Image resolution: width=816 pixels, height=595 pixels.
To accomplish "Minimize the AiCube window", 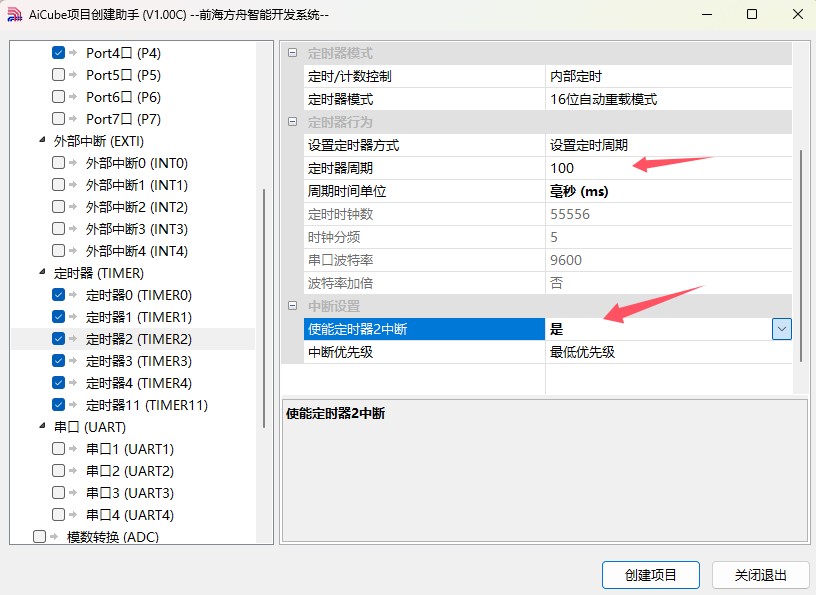I will 707,15.
